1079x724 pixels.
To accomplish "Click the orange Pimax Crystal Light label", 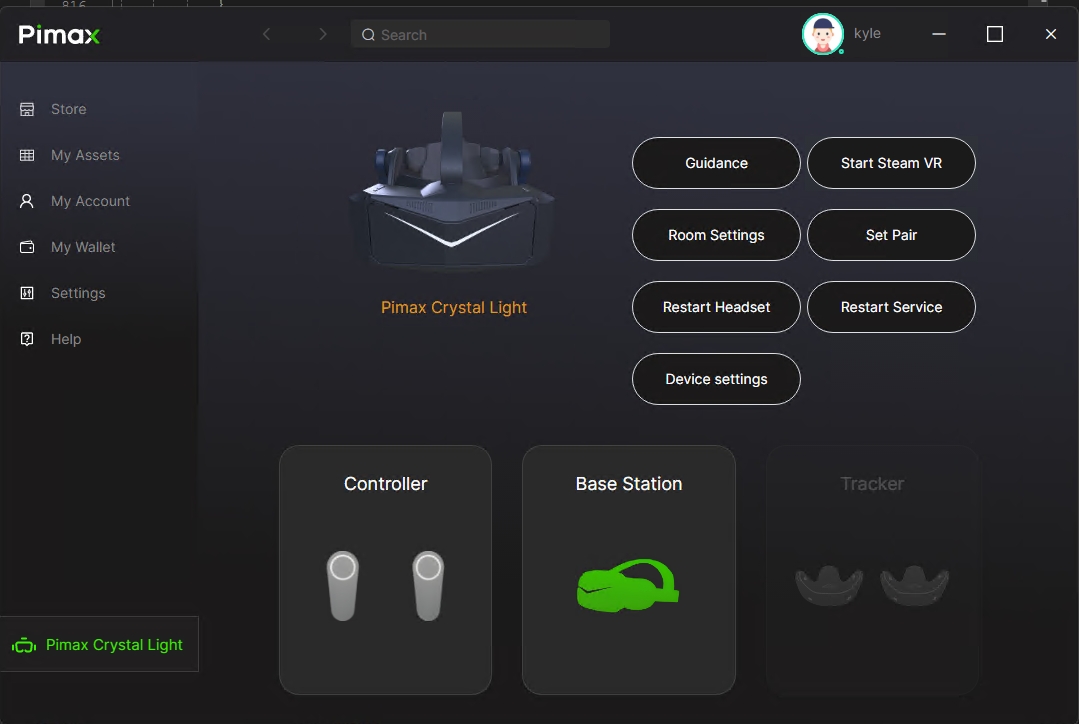I will (453, 308).
